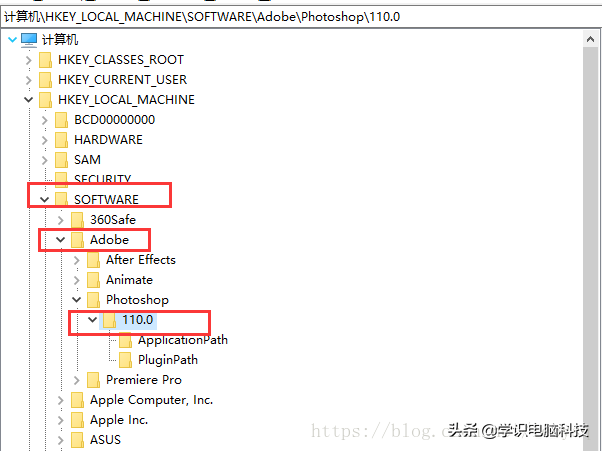Expand the SAM key
This screenshot has height=451, width=602.
[x=45, y=160]
